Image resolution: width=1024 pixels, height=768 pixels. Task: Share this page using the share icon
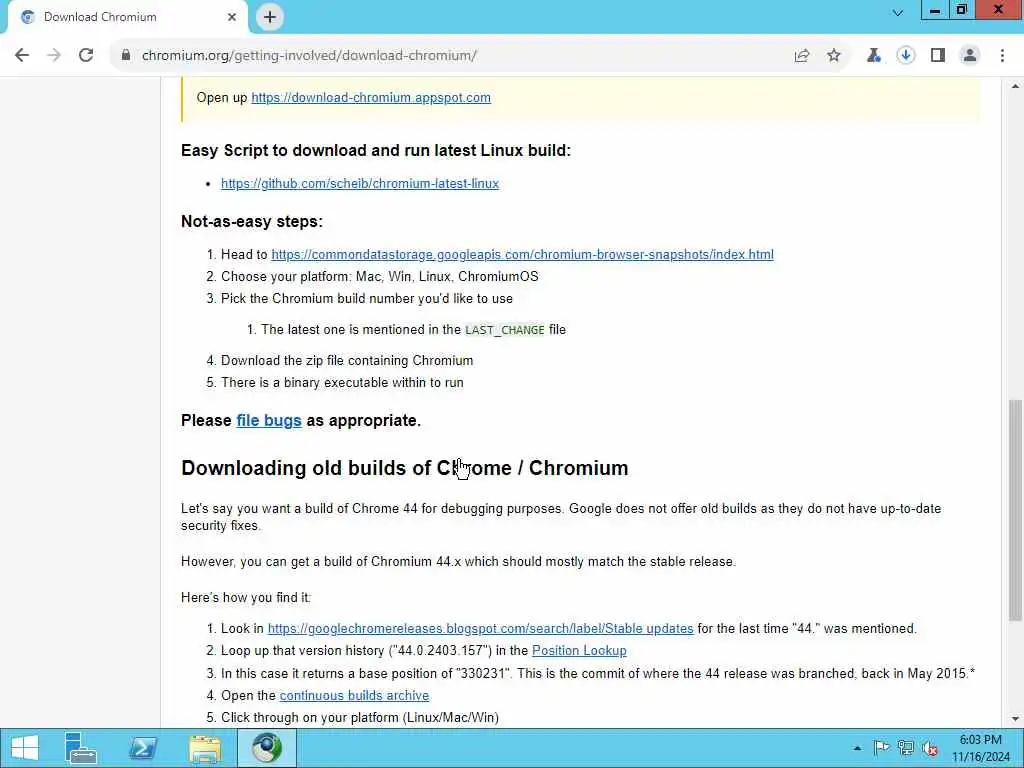click(802, 56)
